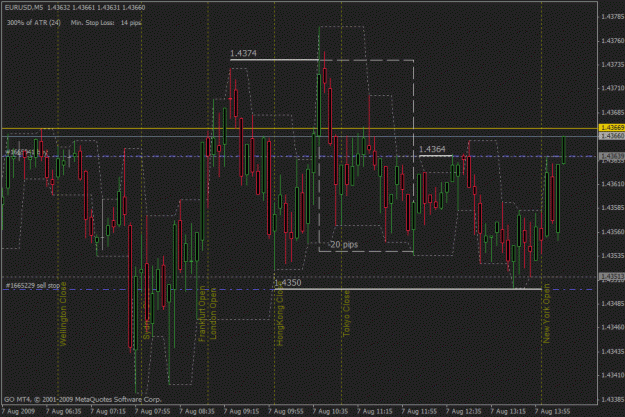Click the Tokyo Close session label
The image size is (625, 417).
[x=346, y=313]
